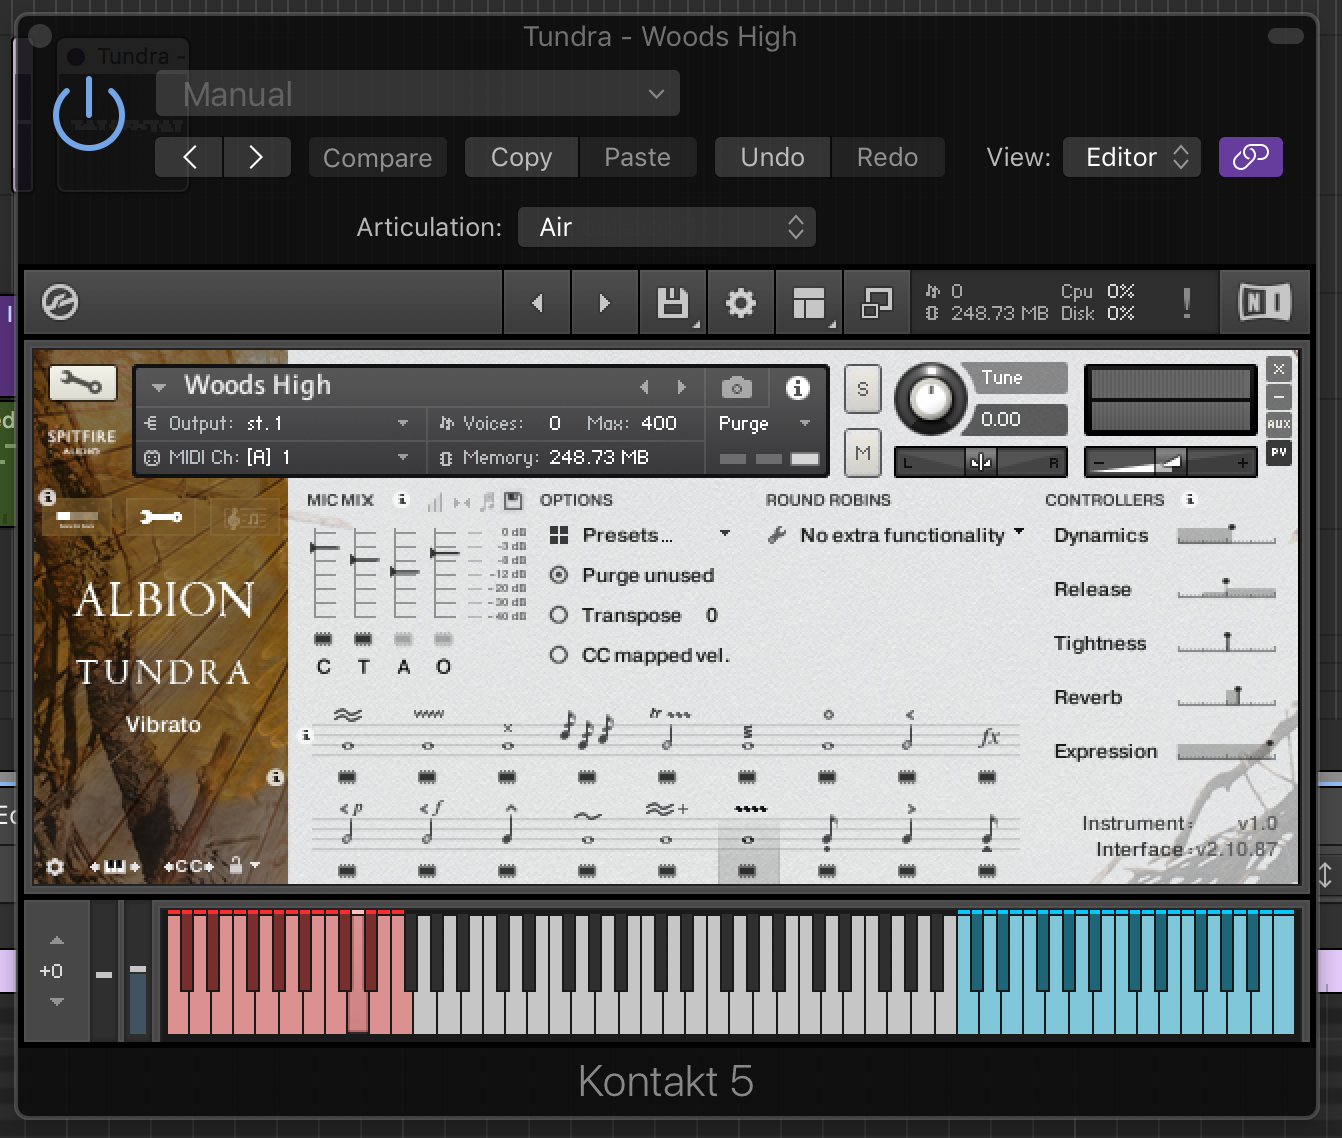Open the Output st. 1 dropdown

click(x=278, y=424)
